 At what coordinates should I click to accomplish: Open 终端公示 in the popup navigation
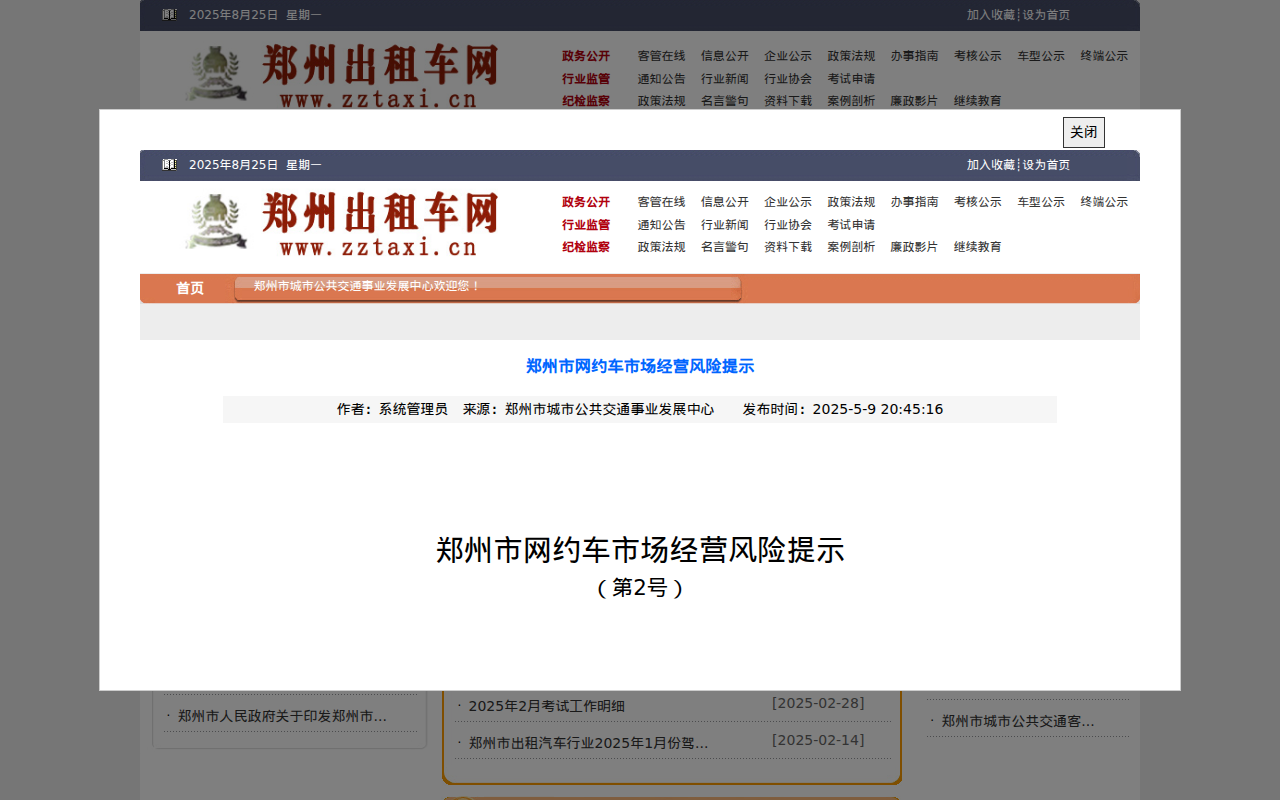(1104, 202)
